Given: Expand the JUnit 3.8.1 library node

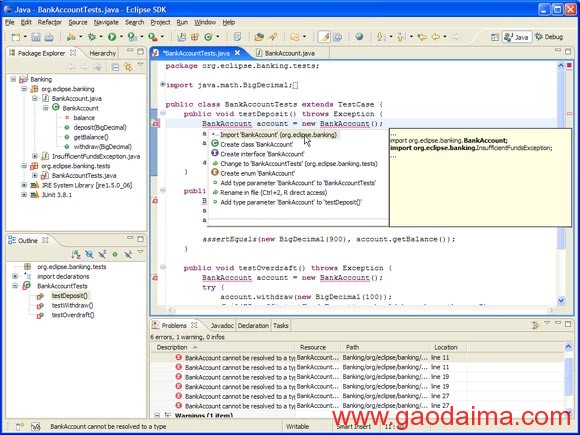Looking at the screenshot, I should click(x=24, y=195).
